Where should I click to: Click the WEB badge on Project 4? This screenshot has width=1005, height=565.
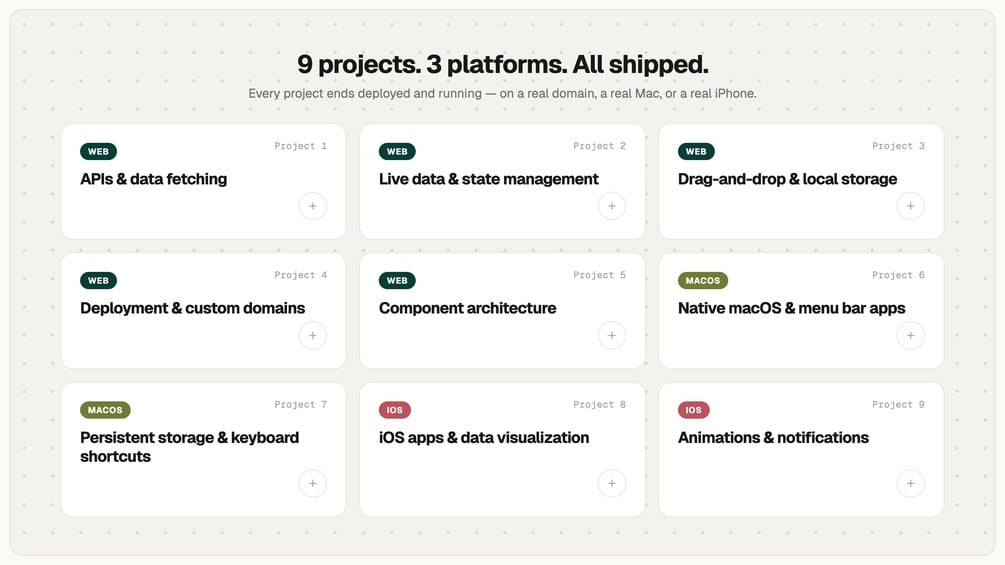click(98, 281)
